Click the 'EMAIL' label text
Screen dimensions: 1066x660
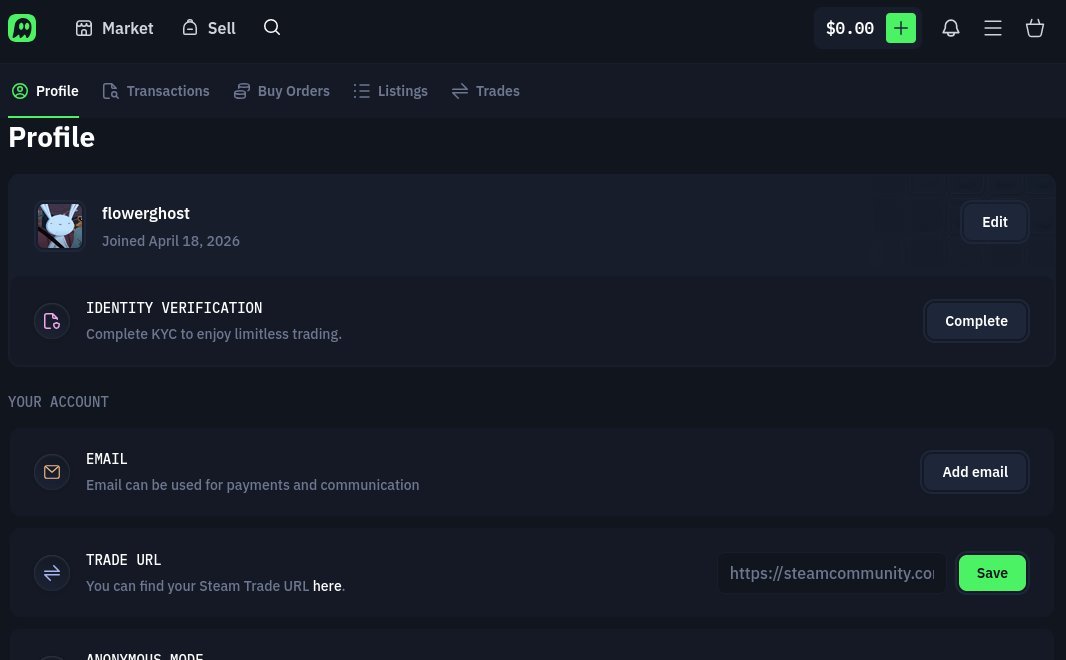click(x=107, y=459)
